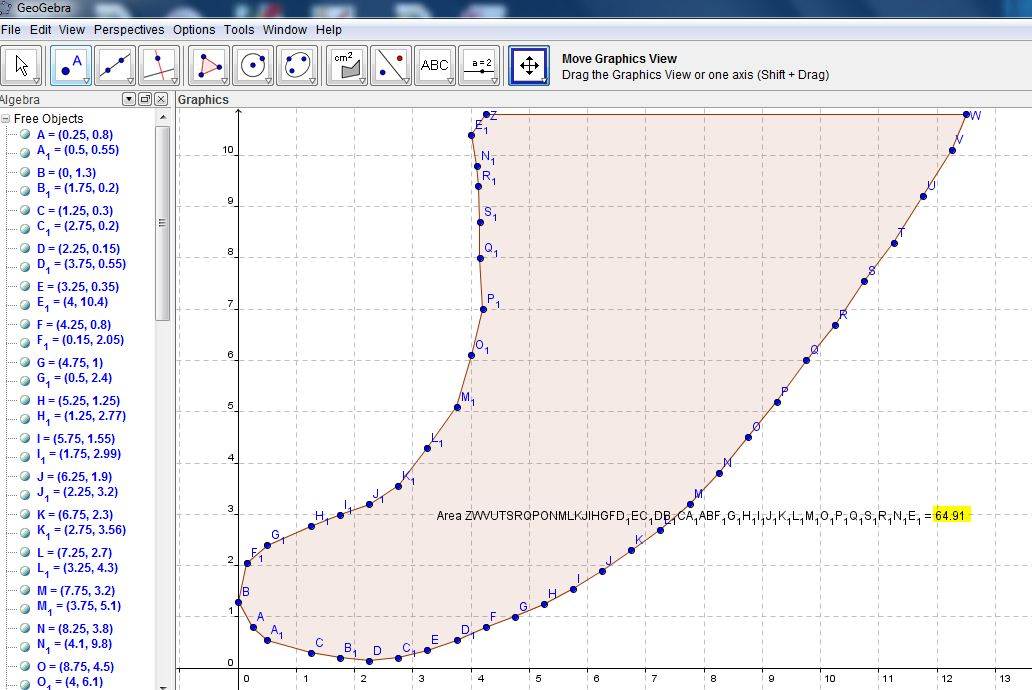Image resolution: width=1032 pixels, height=690 pixels.
Task: Open the Perspectives menu
Action: tap(129, 30)
